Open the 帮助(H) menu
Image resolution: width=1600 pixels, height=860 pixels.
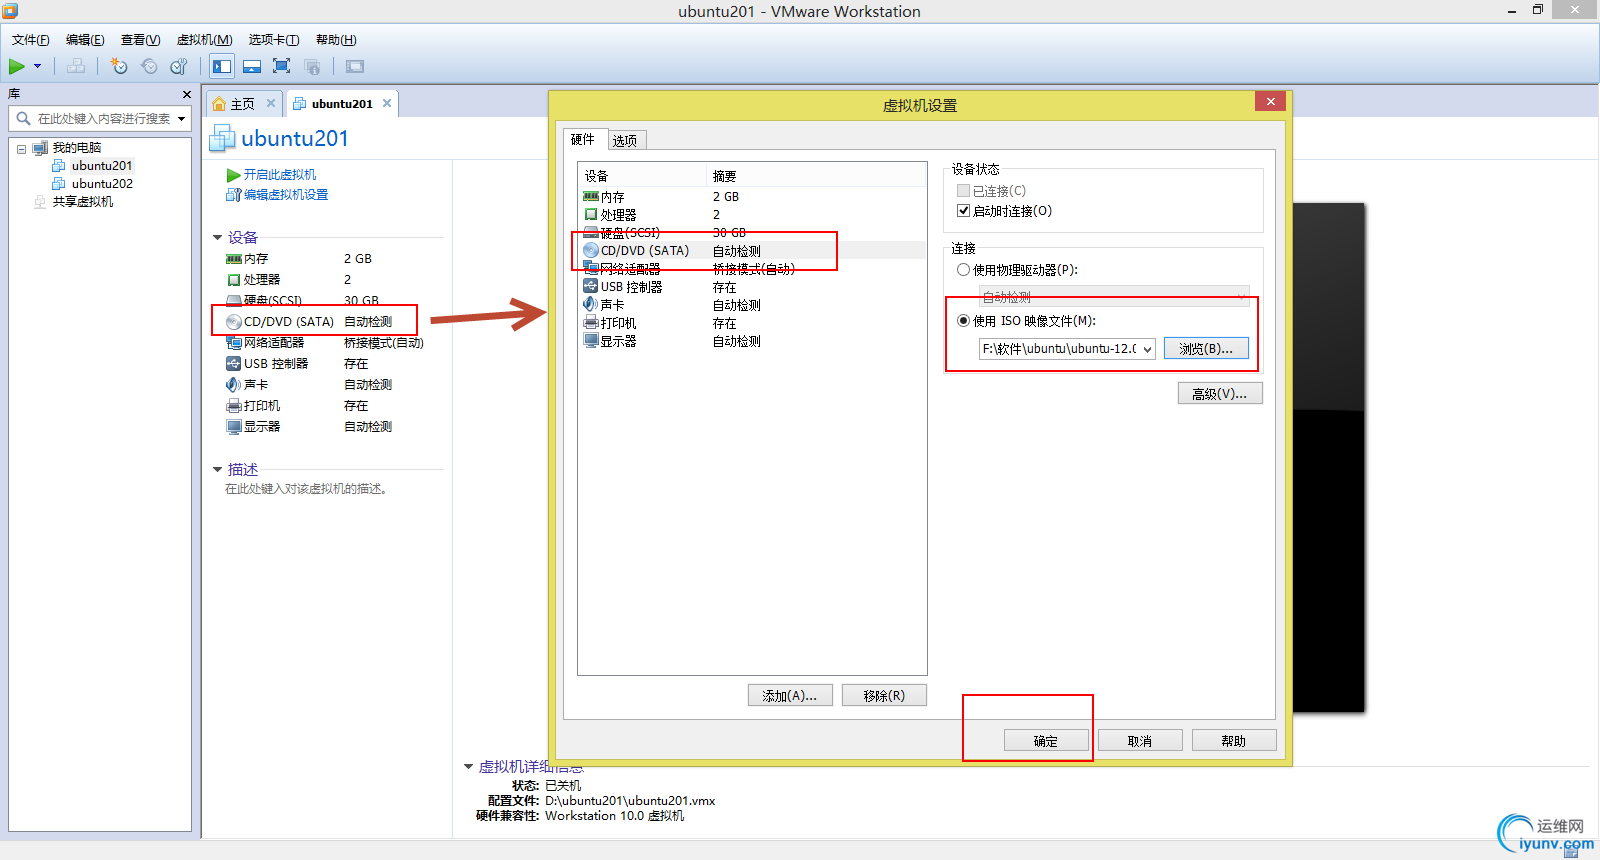[336, 40]
